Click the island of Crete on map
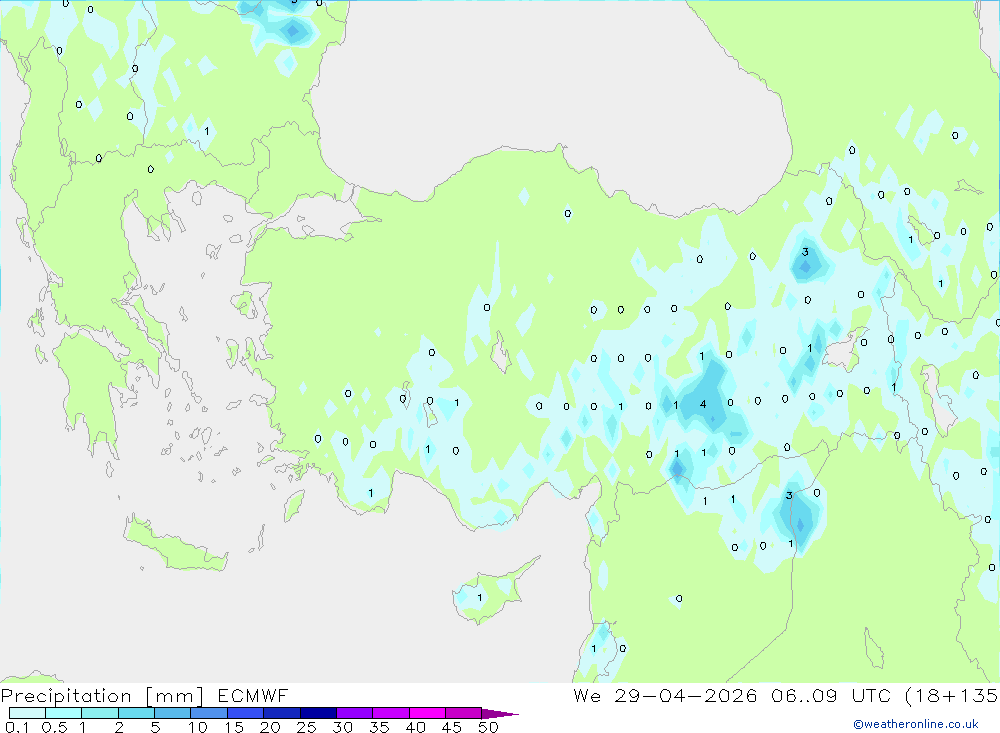Image resolution: width=1000 pixels, height=733 pixels. tap(174, 546)
